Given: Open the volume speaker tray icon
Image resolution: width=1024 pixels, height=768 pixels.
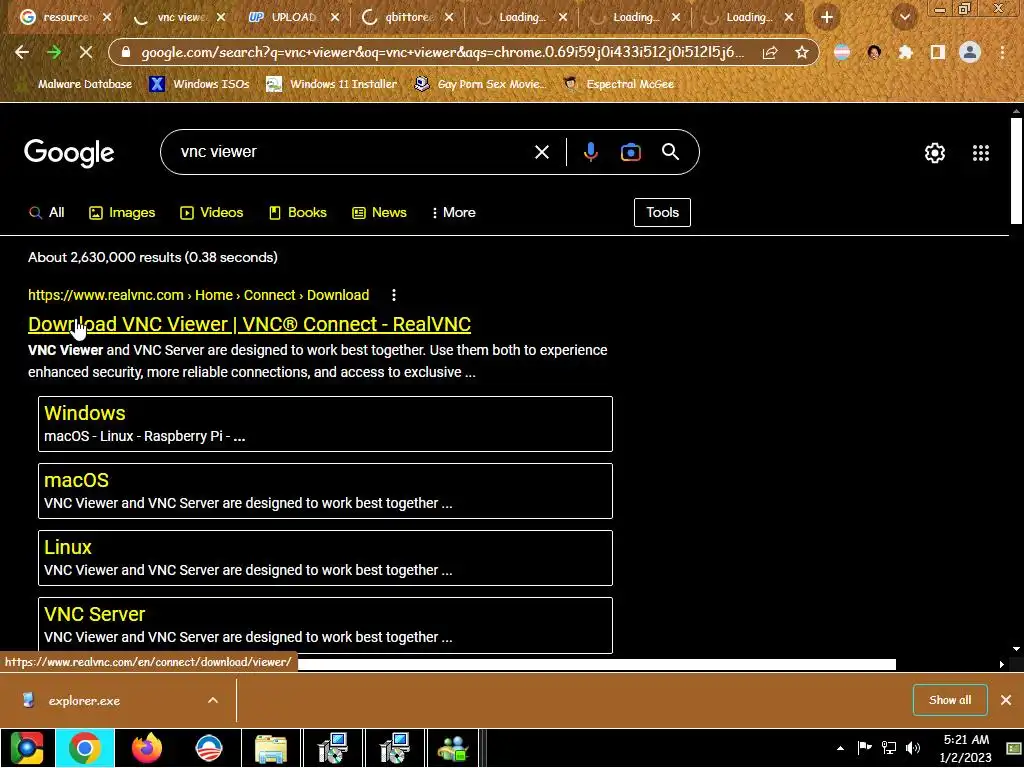Looking at the screenshot, I should tap(913, 748).
